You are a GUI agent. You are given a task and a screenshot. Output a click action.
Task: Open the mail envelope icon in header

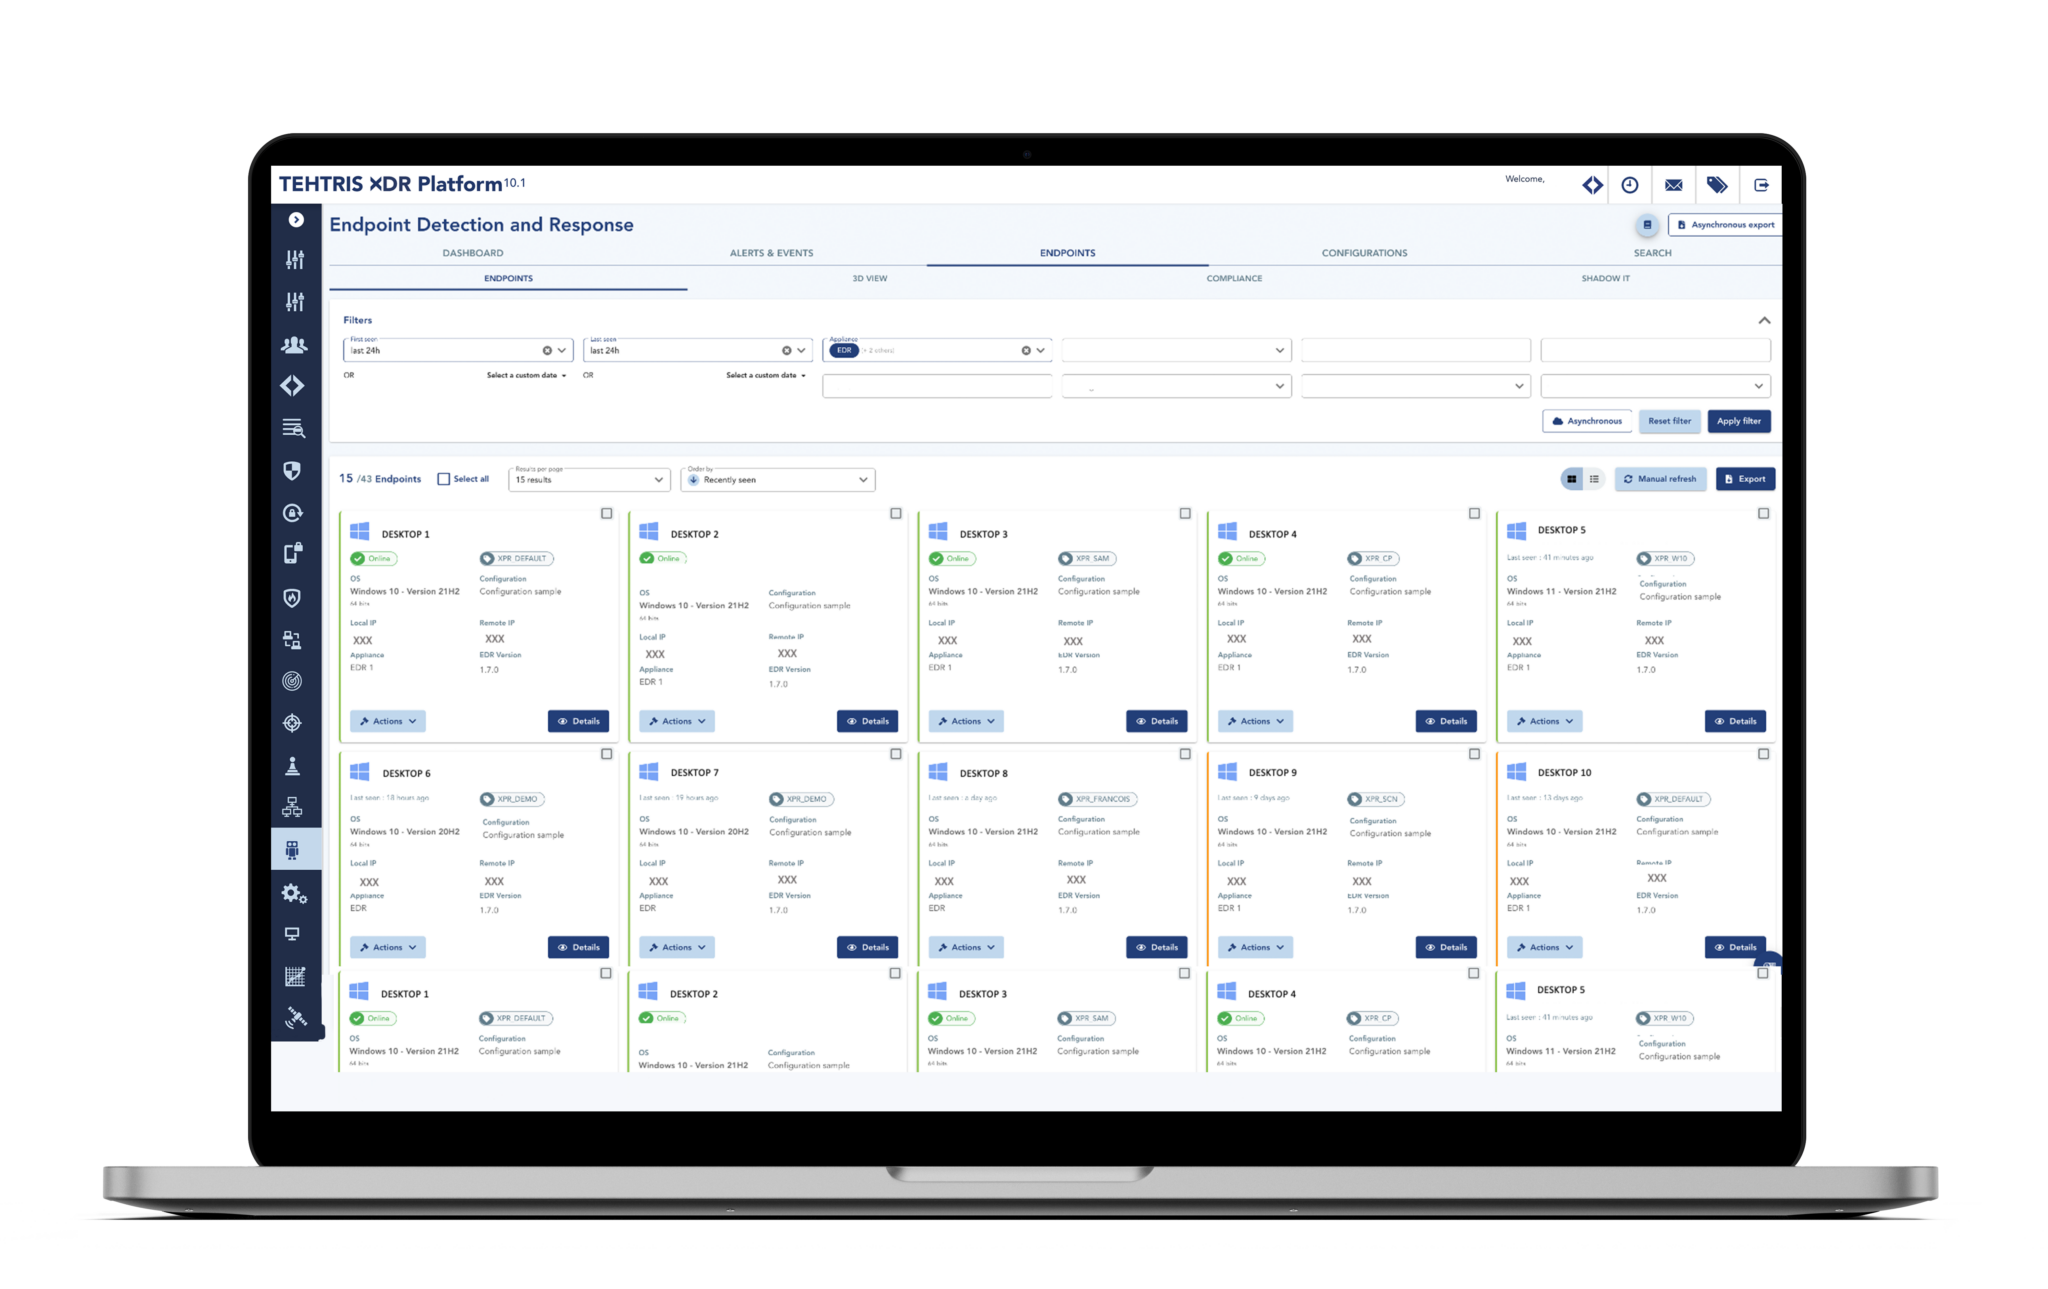pos(1673,185)
